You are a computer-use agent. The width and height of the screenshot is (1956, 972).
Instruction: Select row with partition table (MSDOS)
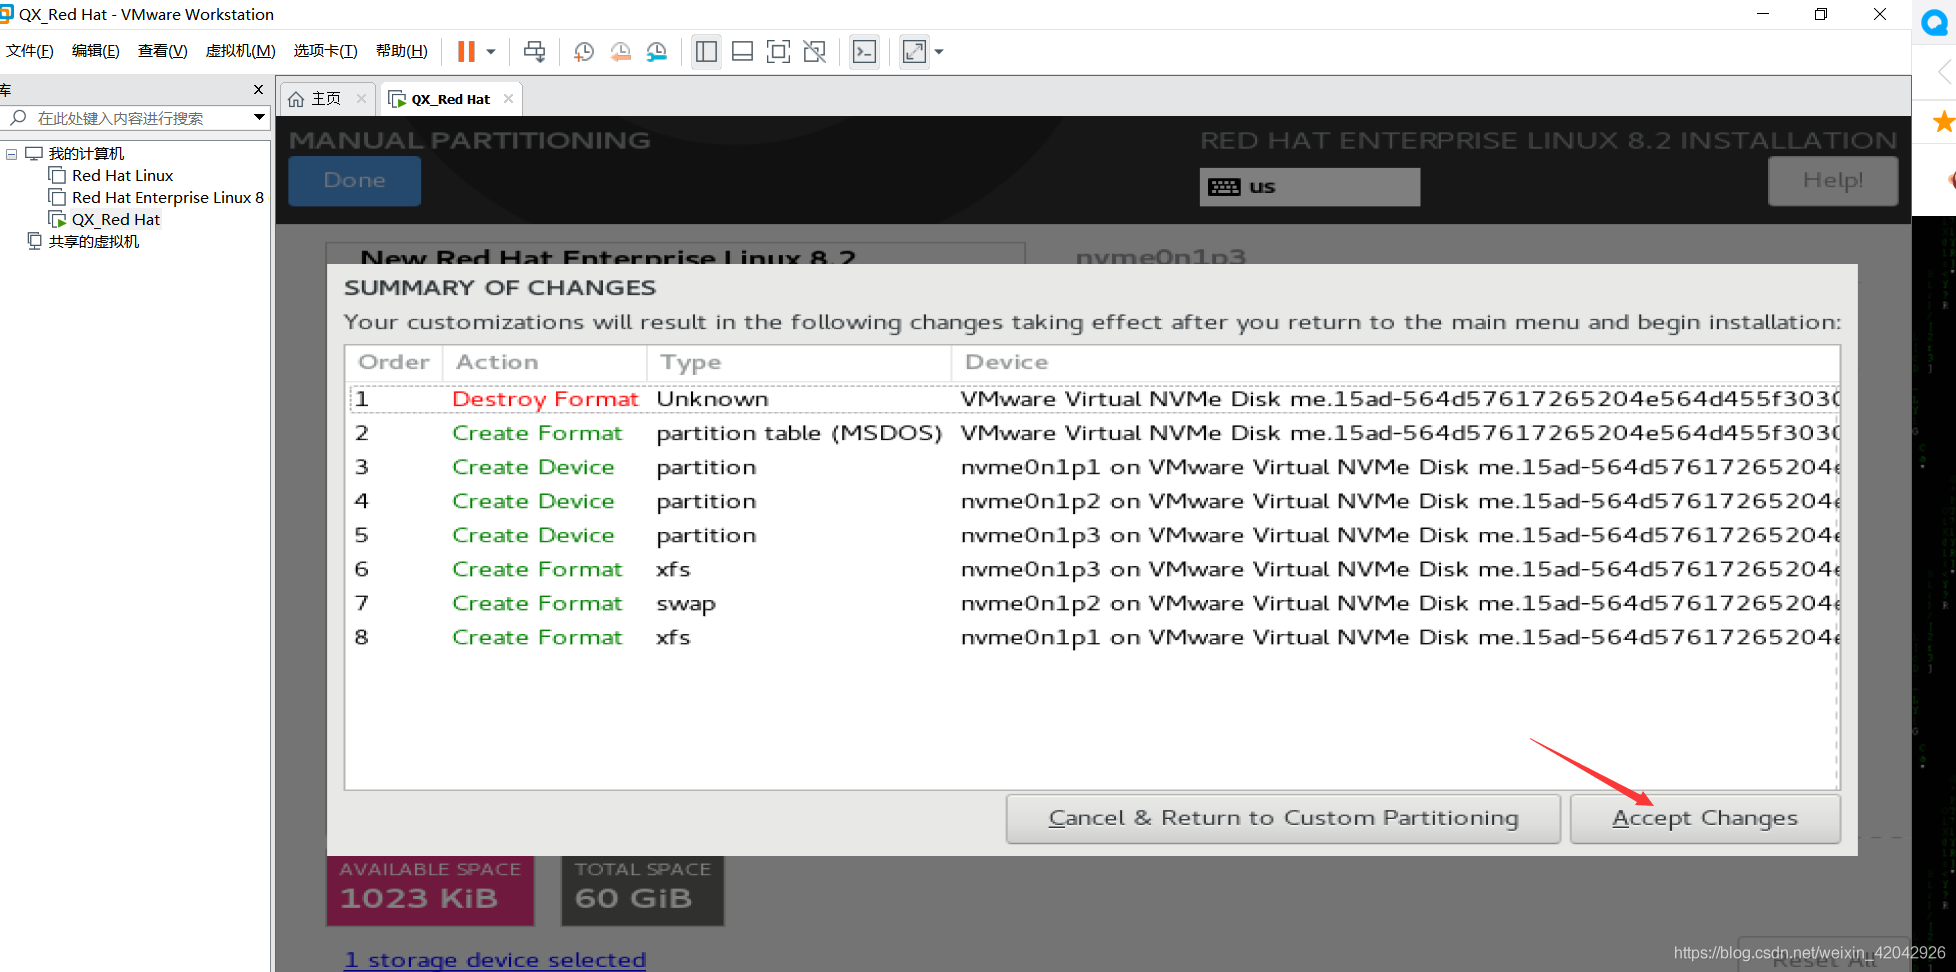[1093, 433]
